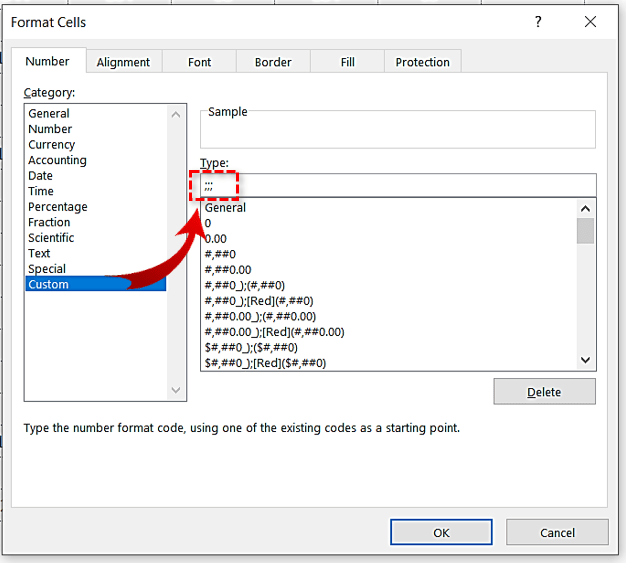The height and width of the screenshot is (563, 626).
Task: Confirm with the OK button
Action: pyautogui.click(x=441, y=533)
